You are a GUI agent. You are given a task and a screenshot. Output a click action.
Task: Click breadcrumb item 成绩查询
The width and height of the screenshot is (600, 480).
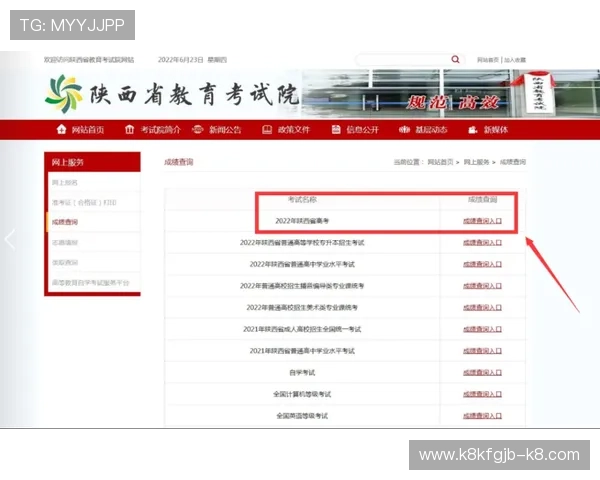(x=513, y=162)
